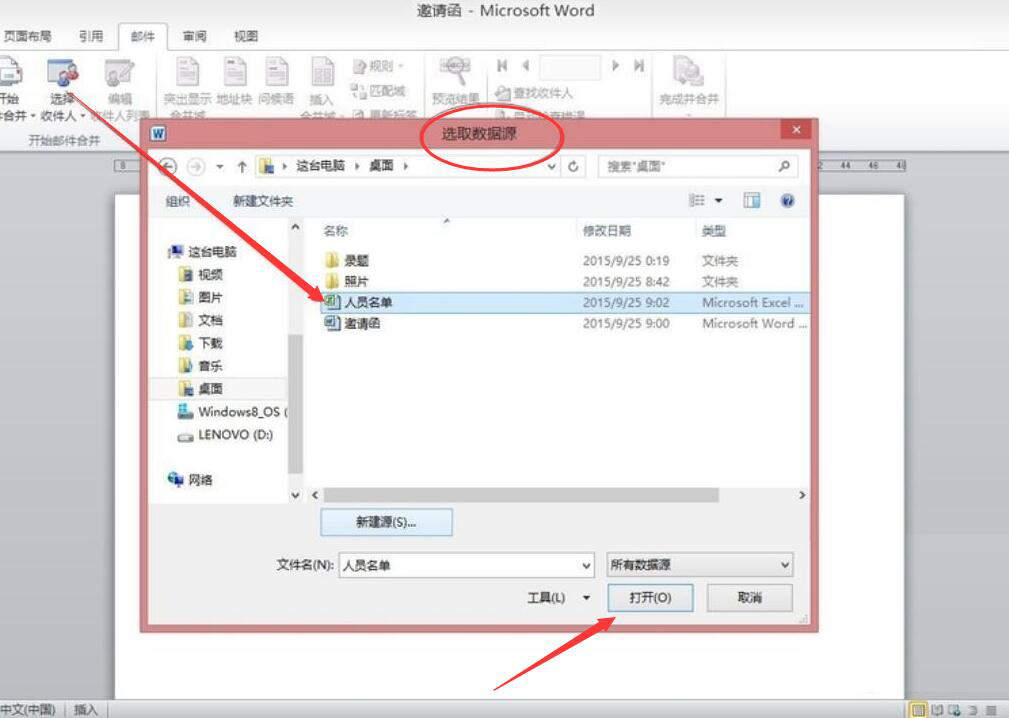The width and height of the screenshot is (1009, 718).
Task: Click the 打开(O) button
Action: 650,598
